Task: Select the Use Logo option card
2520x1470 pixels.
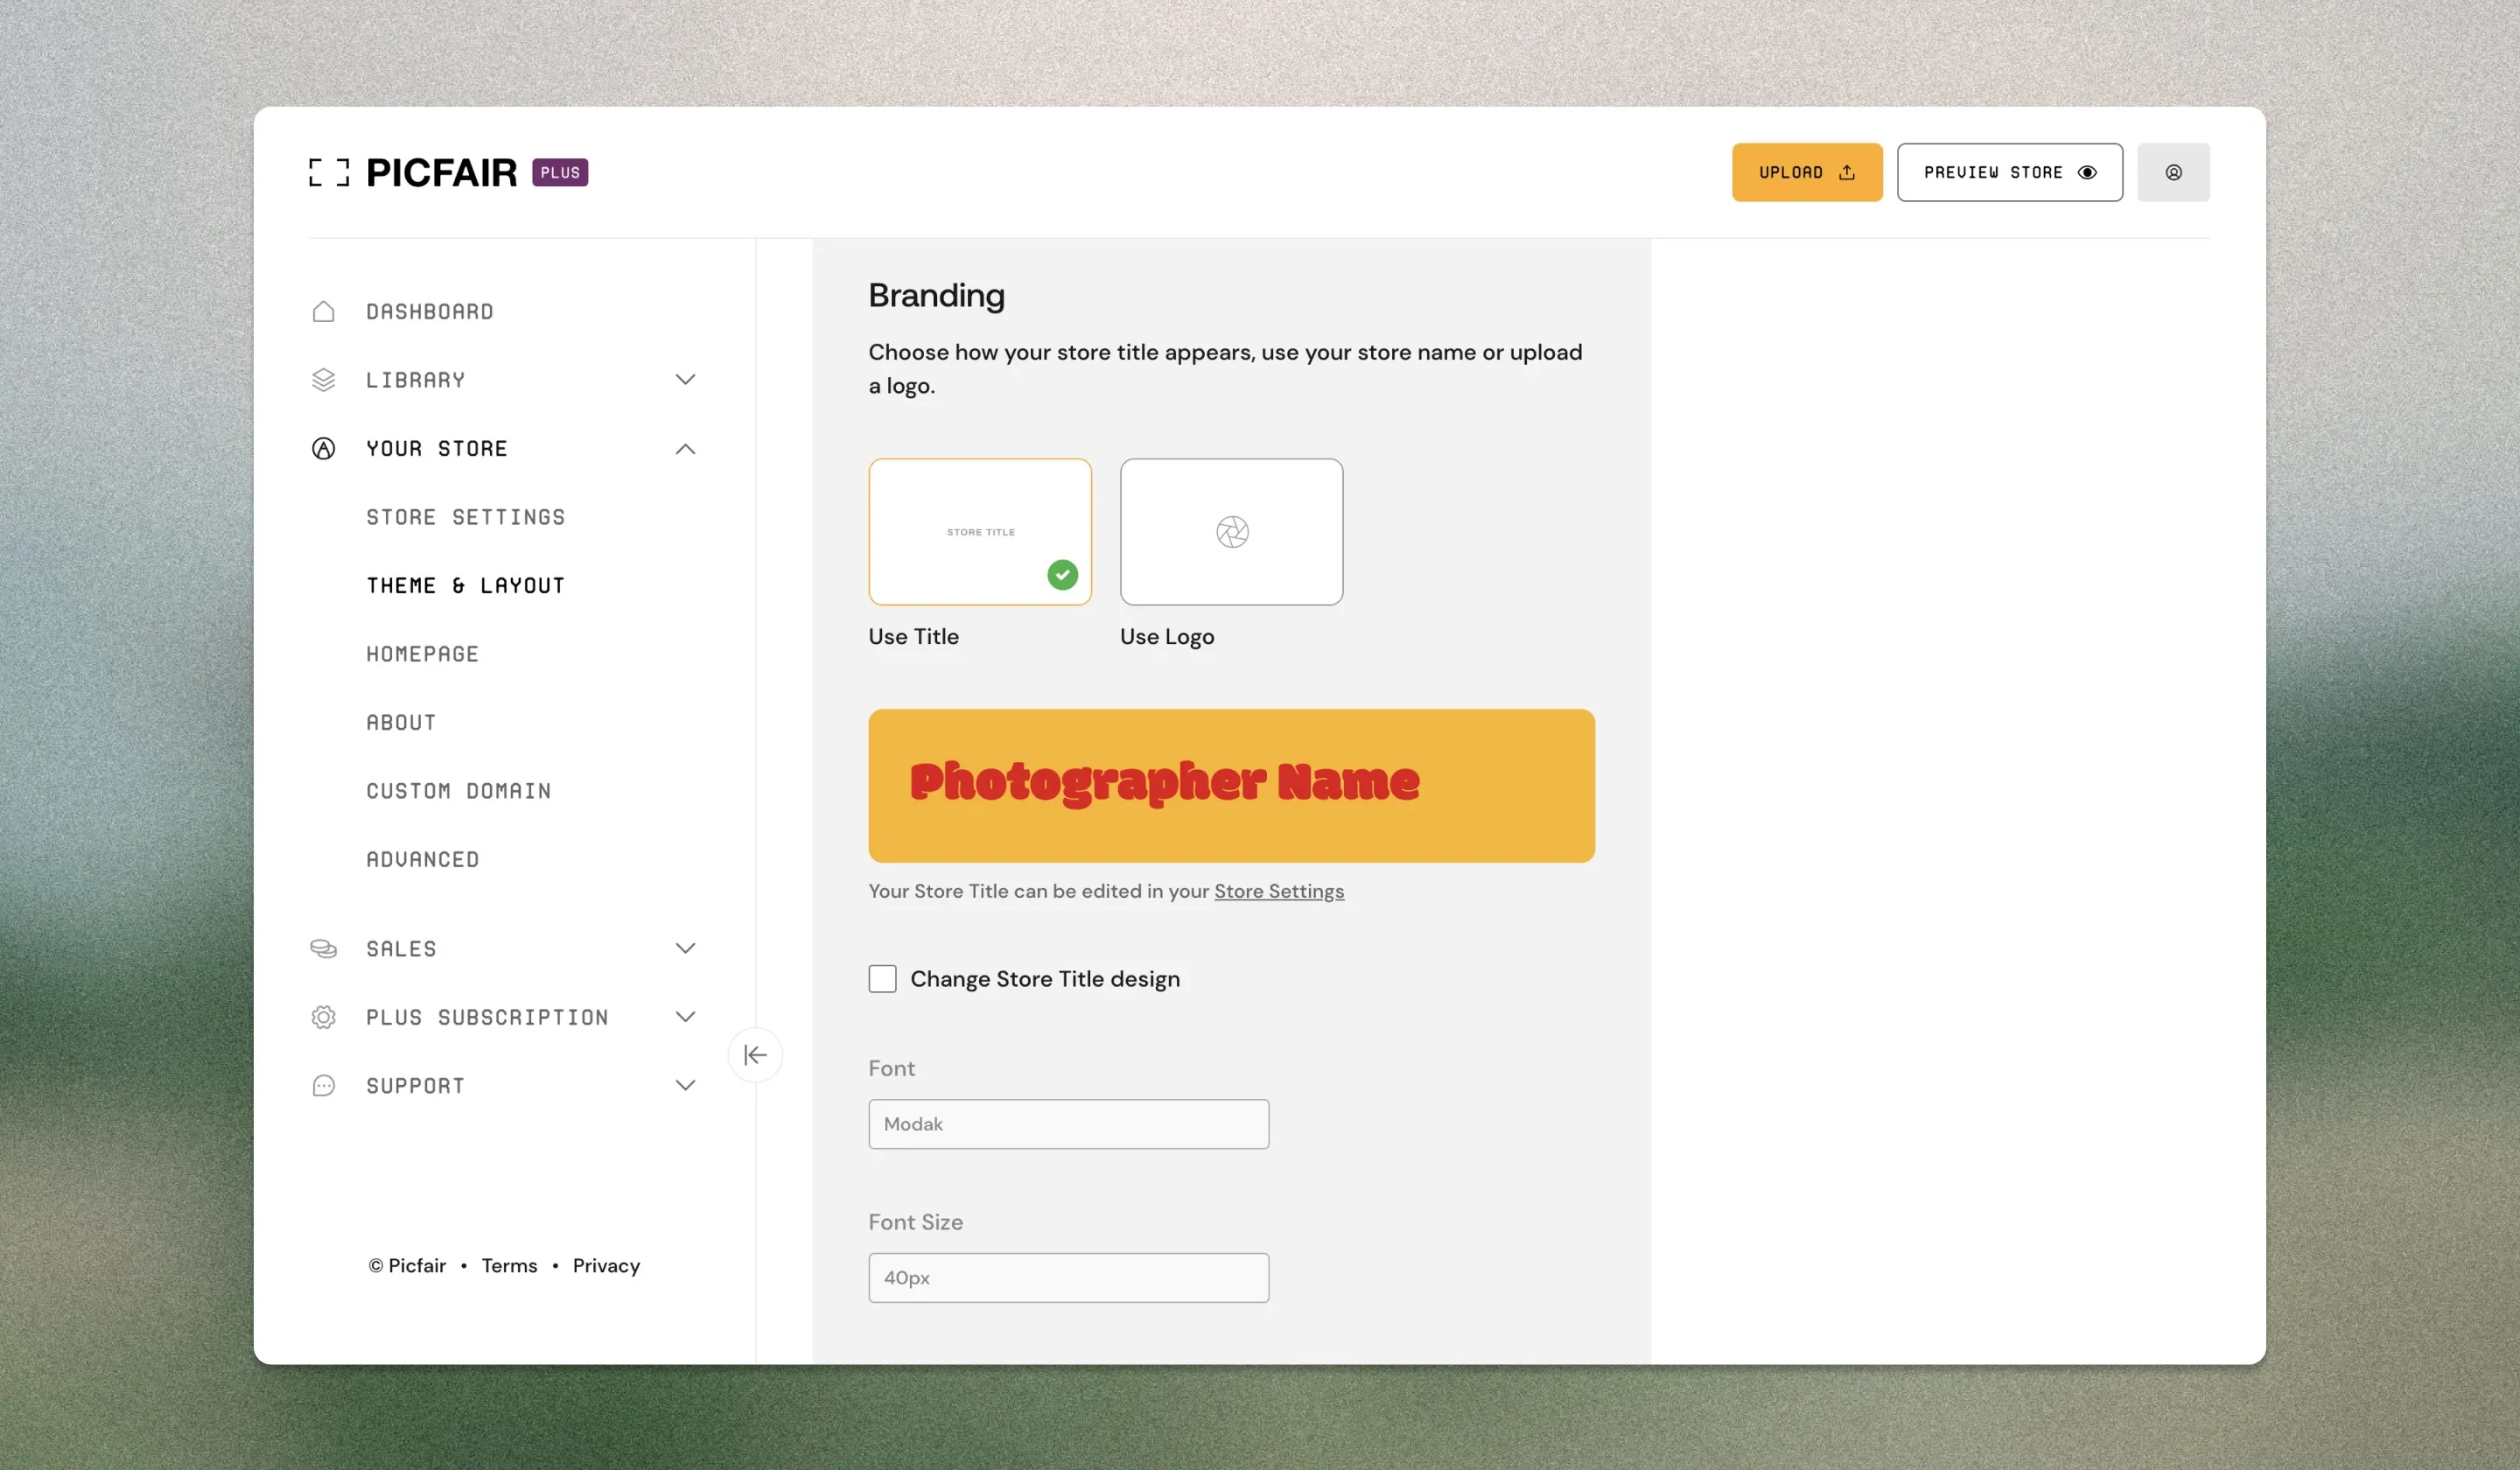Action: click(1231, 532)
